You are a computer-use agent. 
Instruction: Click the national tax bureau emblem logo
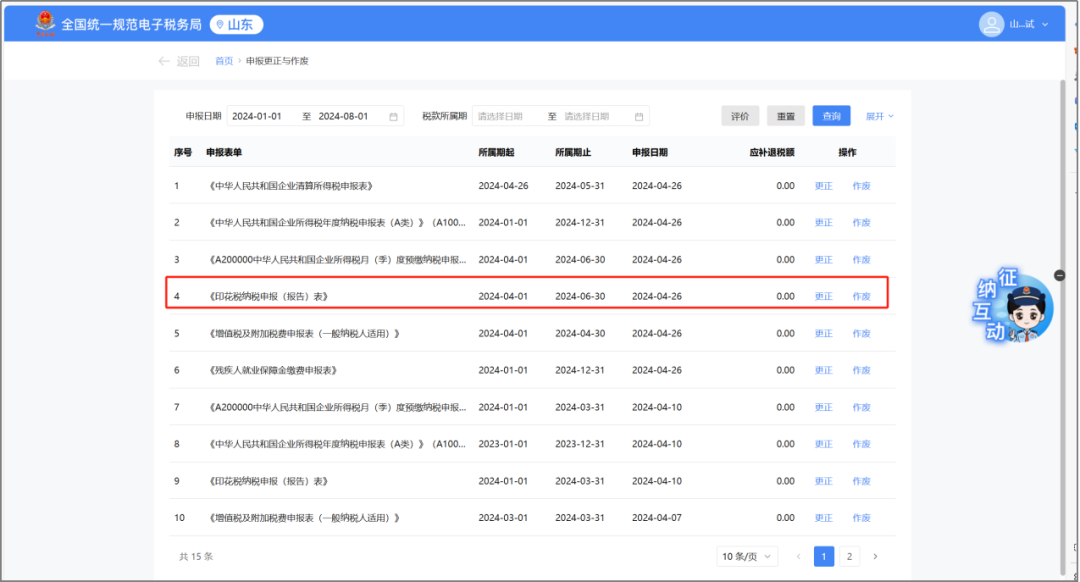pos(43,23)
